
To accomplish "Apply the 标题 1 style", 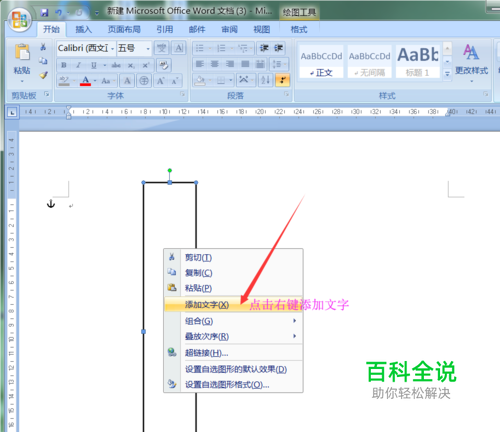I will point(418,61).
